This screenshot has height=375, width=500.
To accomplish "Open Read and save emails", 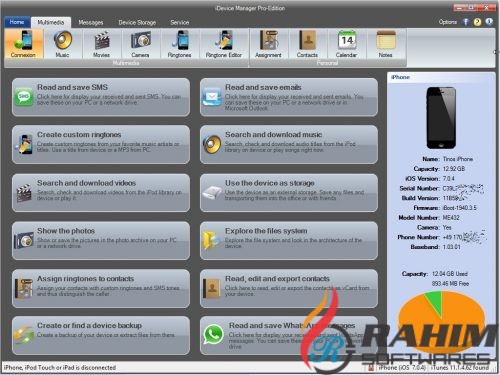I will (289, 97).
